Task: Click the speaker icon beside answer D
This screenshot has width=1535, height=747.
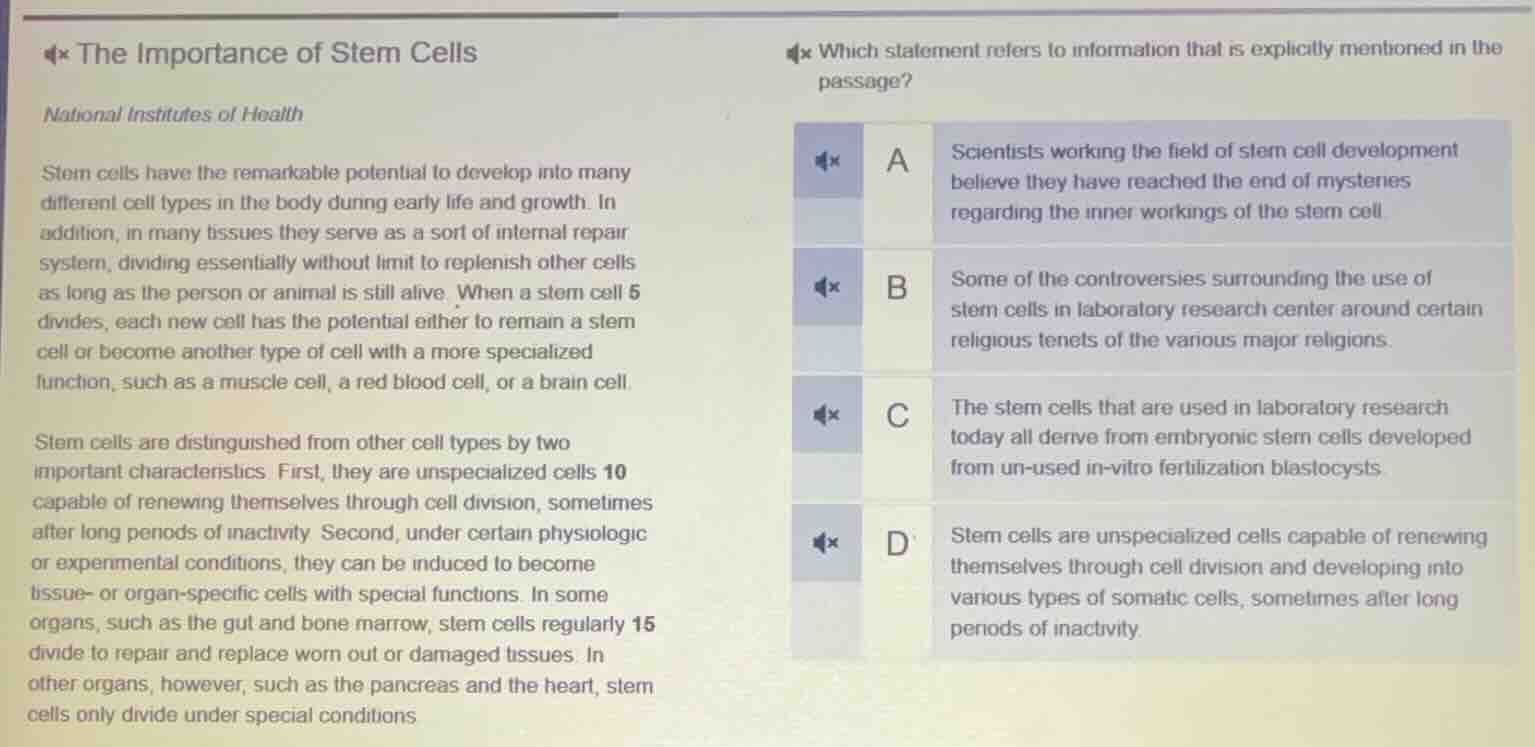Action: click(x=826, y=543)
